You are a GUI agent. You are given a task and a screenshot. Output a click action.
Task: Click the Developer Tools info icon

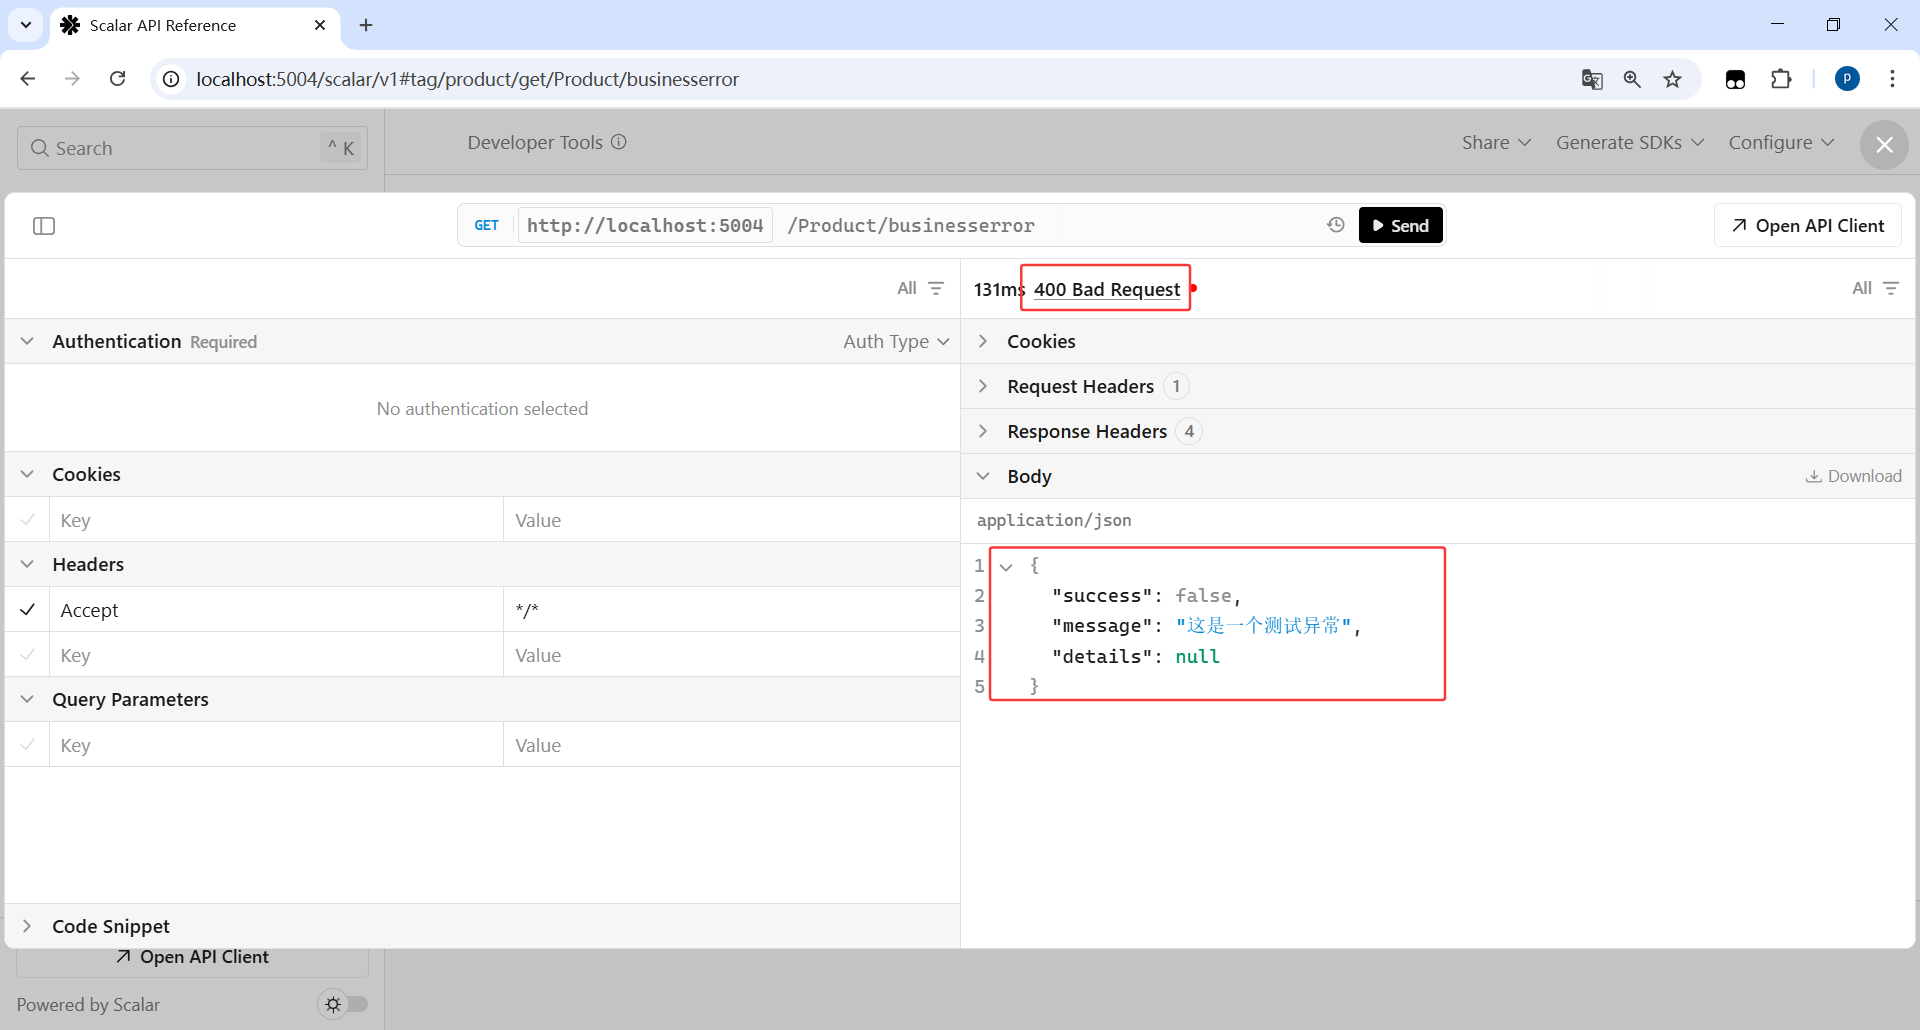(619, 142)
